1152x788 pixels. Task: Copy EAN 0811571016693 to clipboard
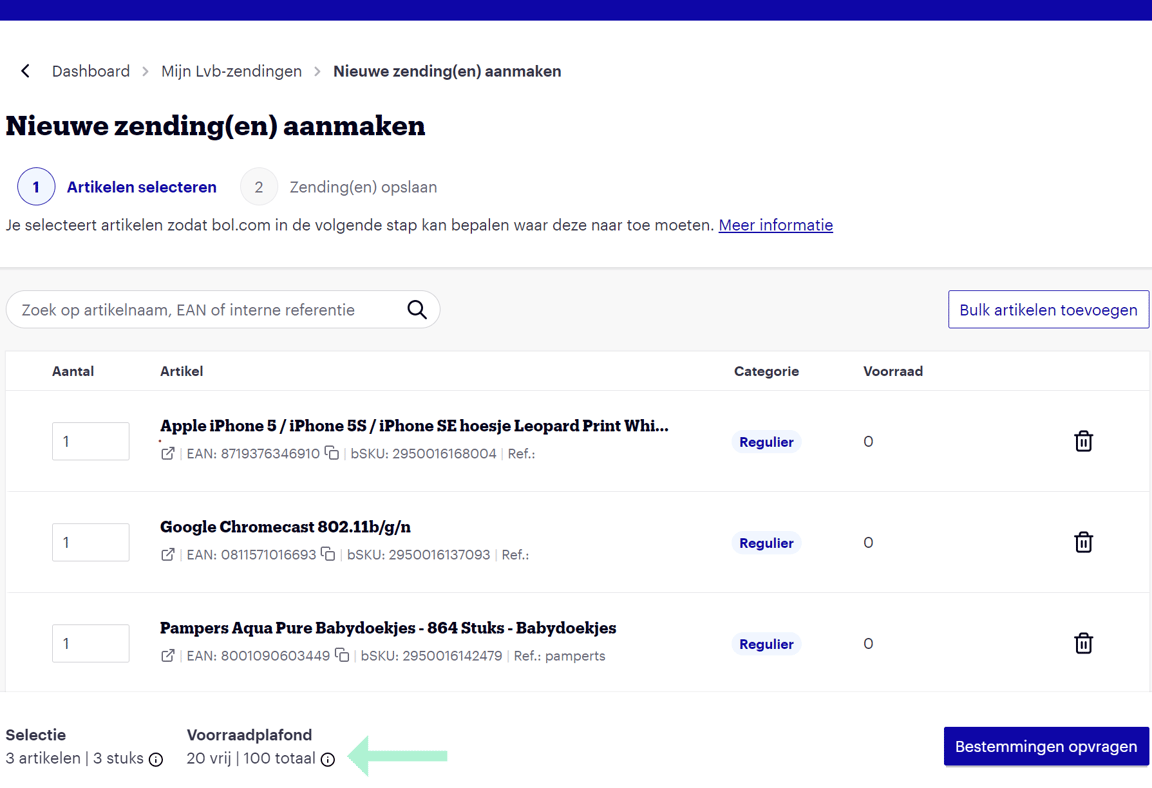[x=328, y=554]
